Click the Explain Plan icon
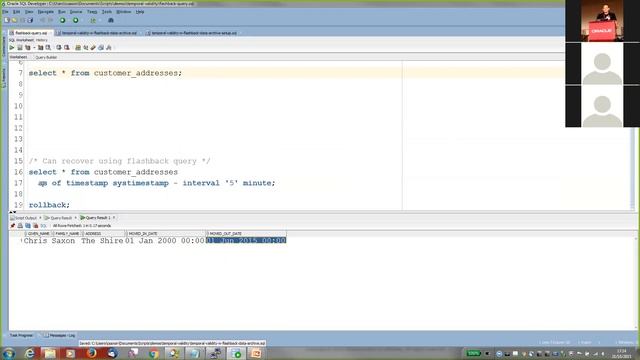 point(28,48)
